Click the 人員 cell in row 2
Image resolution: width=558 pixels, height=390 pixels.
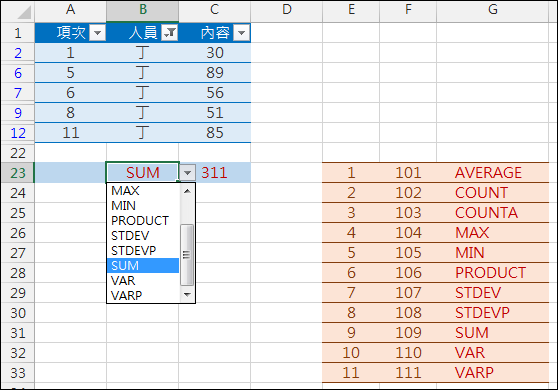point(142,53)
